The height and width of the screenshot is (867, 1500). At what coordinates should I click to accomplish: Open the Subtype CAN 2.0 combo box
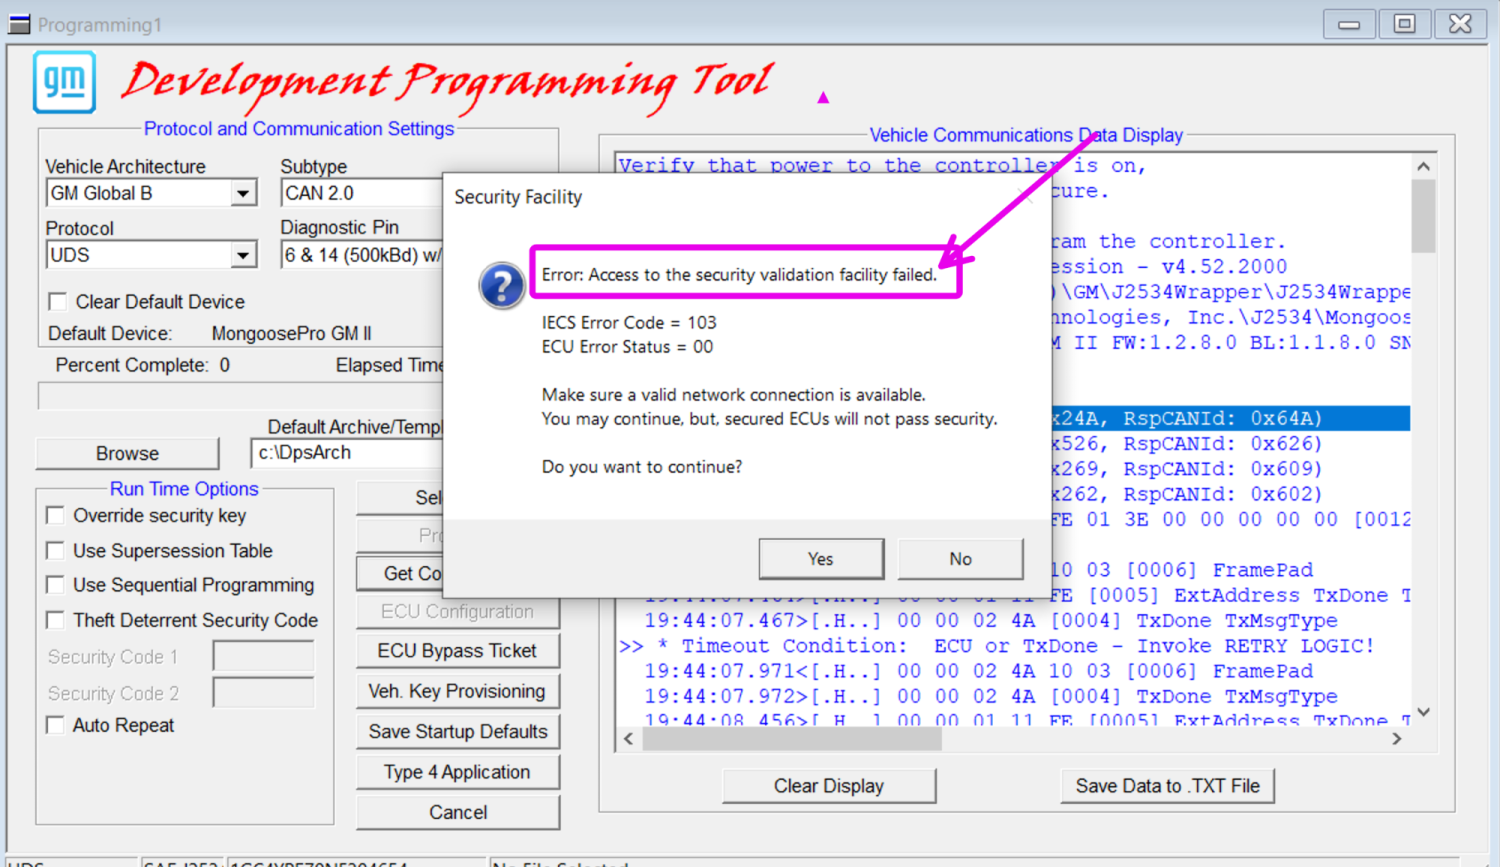point(362,193)
